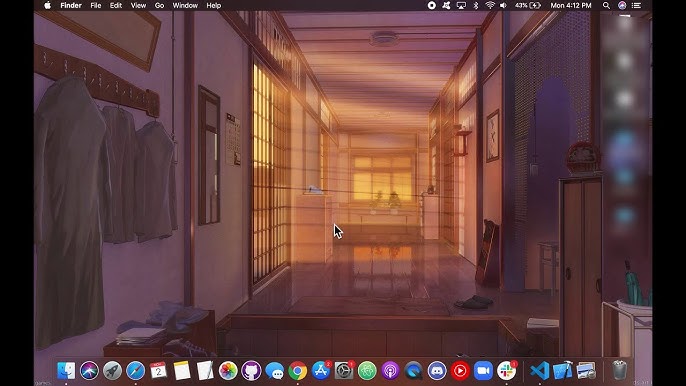Open the volume control in menu bar
The width and height of the screenshot is (686, 386).
coord(504,5)
